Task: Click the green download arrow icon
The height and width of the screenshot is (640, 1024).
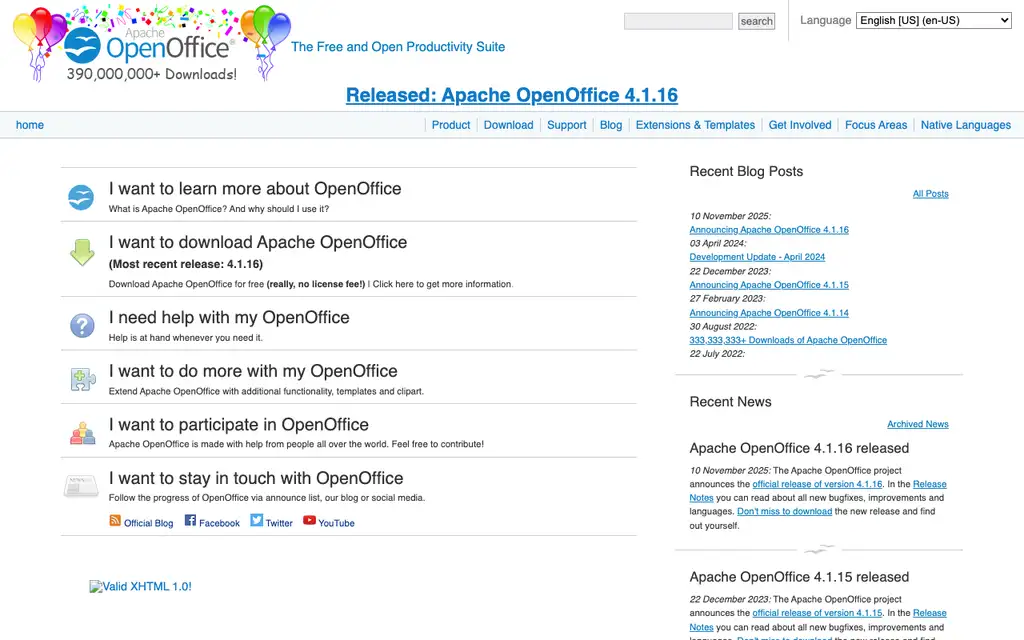Action: (82, 252)
